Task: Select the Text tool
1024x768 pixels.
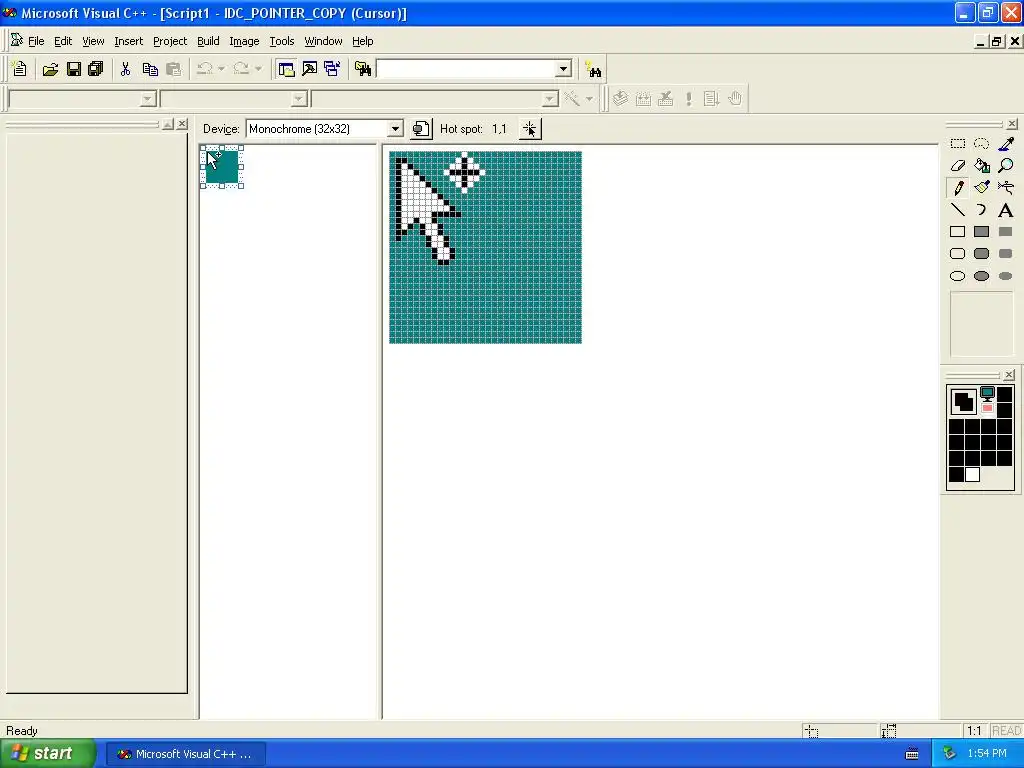Action: click(1006, 210)
